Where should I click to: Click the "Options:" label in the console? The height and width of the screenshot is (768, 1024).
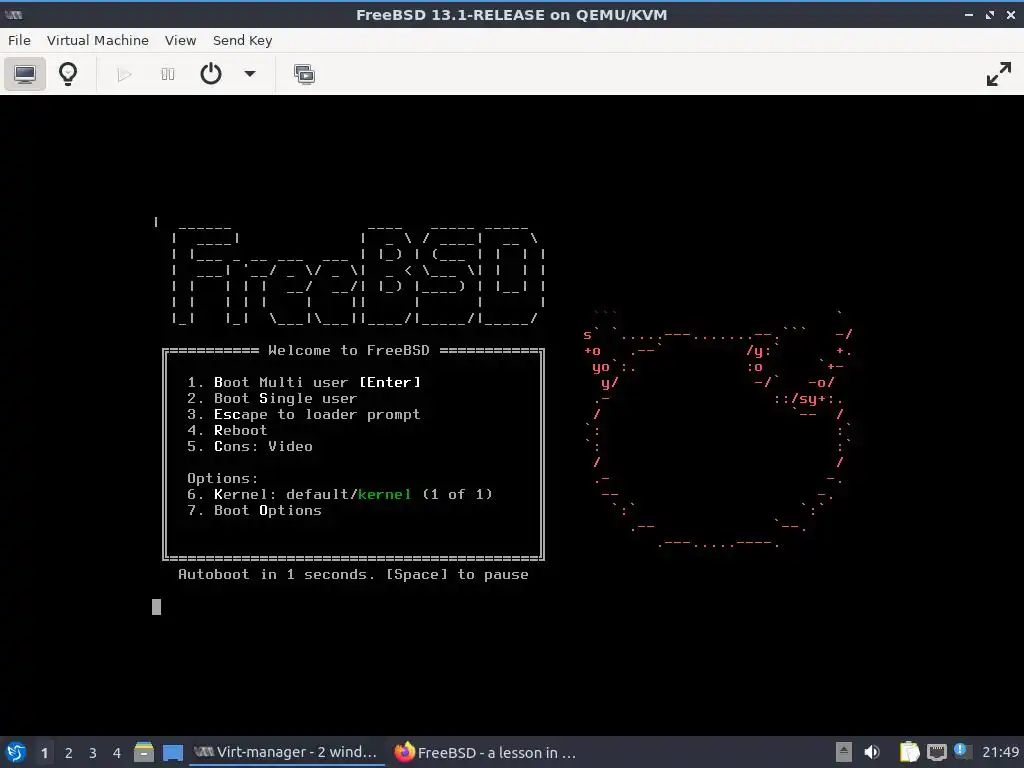(222, 478)
